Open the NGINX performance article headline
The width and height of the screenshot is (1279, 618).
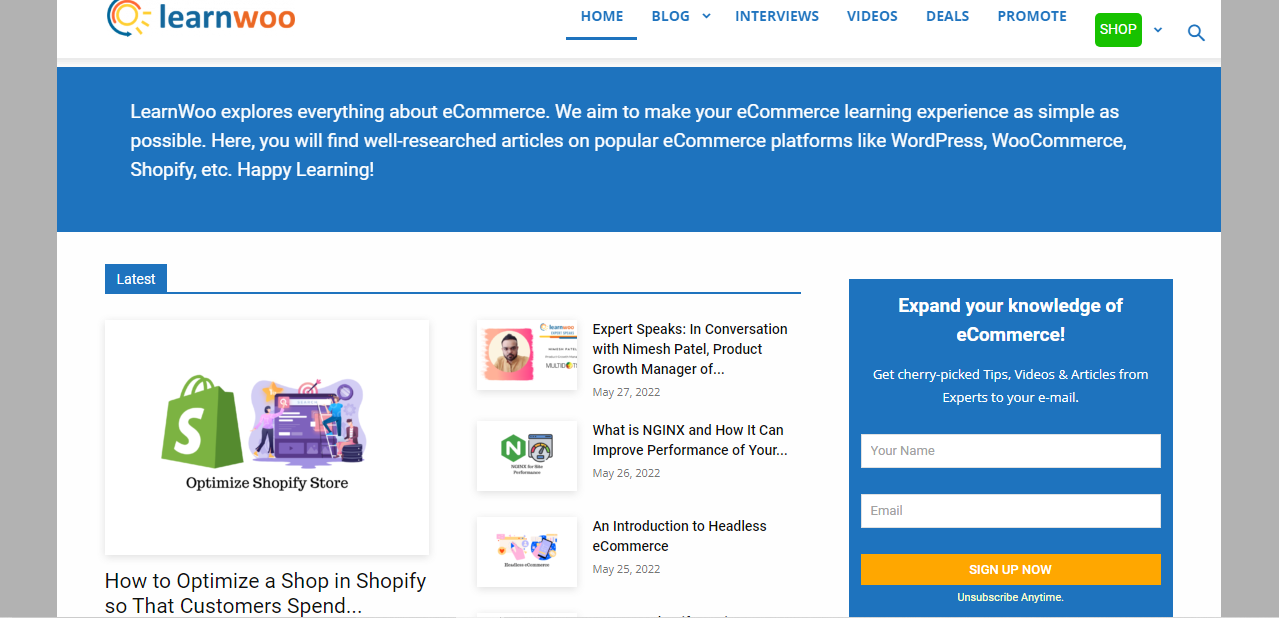point(690,440)
